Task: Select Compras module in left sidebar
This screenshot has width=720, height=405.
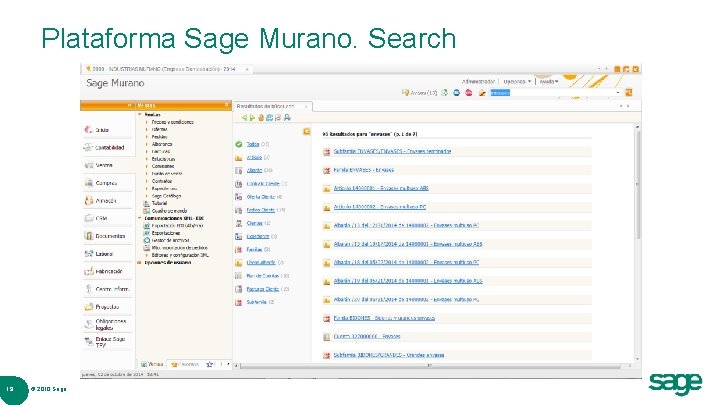Action: tap(101, 183)
